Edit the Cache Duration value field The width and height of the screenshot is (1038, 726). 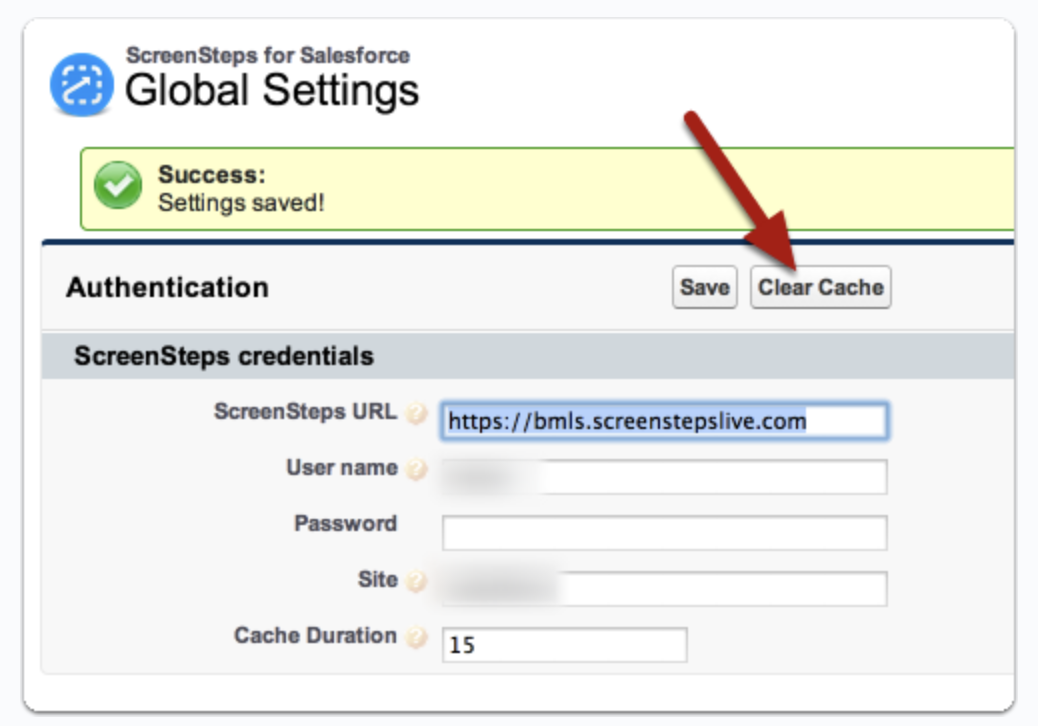click(x=564, y=645)
